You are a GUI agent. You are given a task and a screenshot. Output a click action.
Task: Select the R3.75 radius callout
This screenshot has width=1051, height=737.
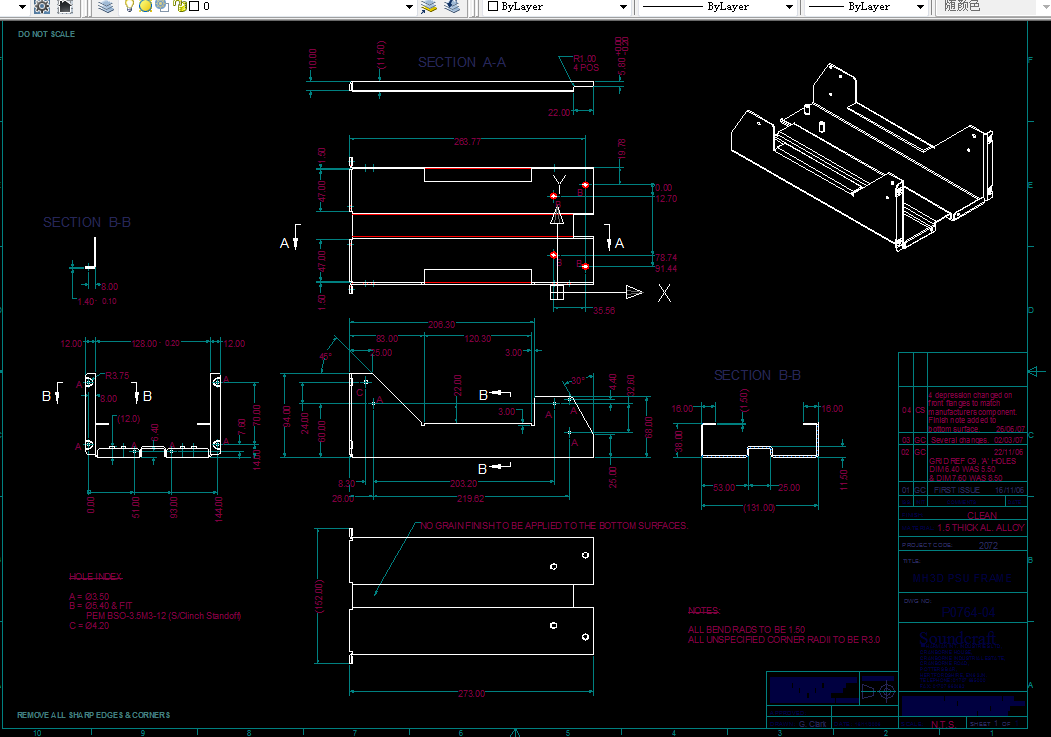point(117,376)
